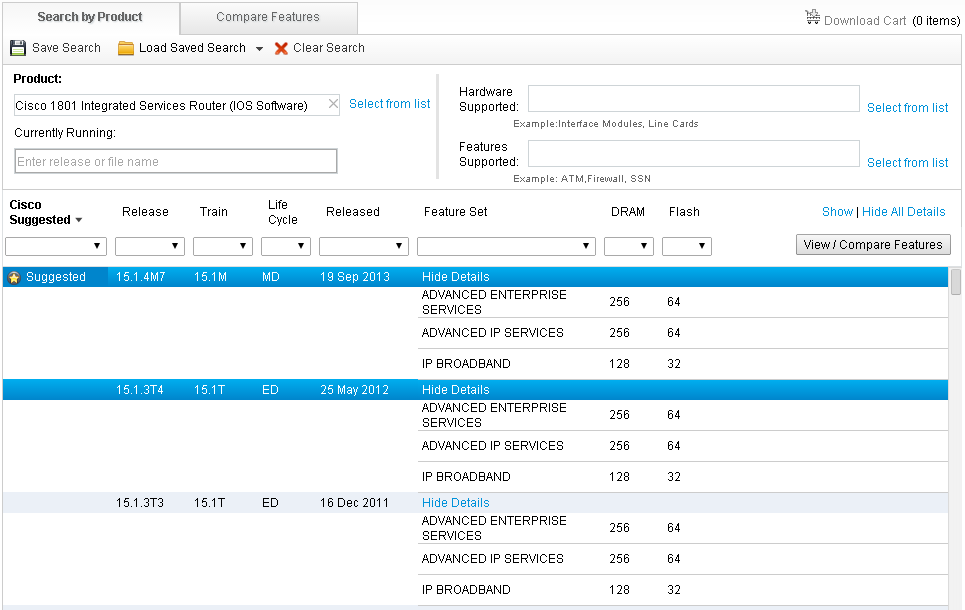Click the Show details link
Image resolution: width=965 pixels, height=610 pixels.
(837, 212)
